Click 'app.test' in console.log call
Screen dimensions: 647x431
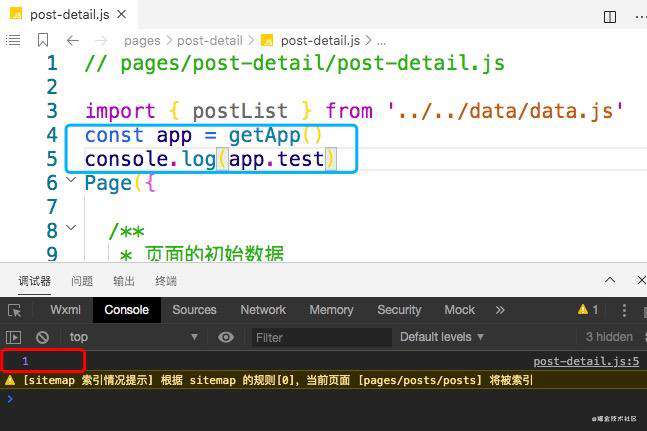point(276,159)
